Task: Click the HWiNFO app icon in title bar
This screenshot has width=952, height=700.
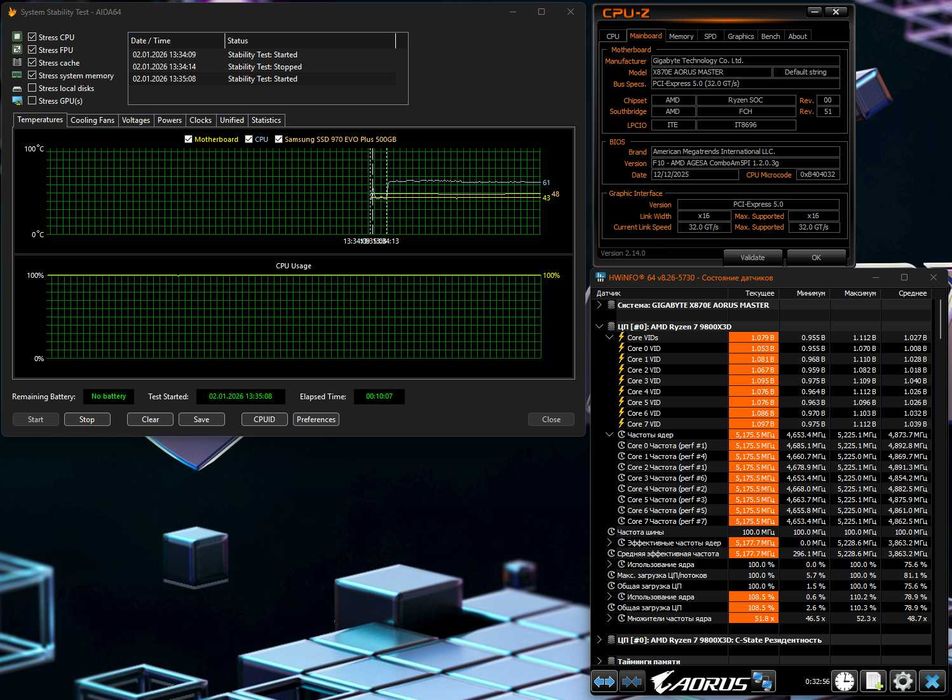Action: click(x=600, y=277)
